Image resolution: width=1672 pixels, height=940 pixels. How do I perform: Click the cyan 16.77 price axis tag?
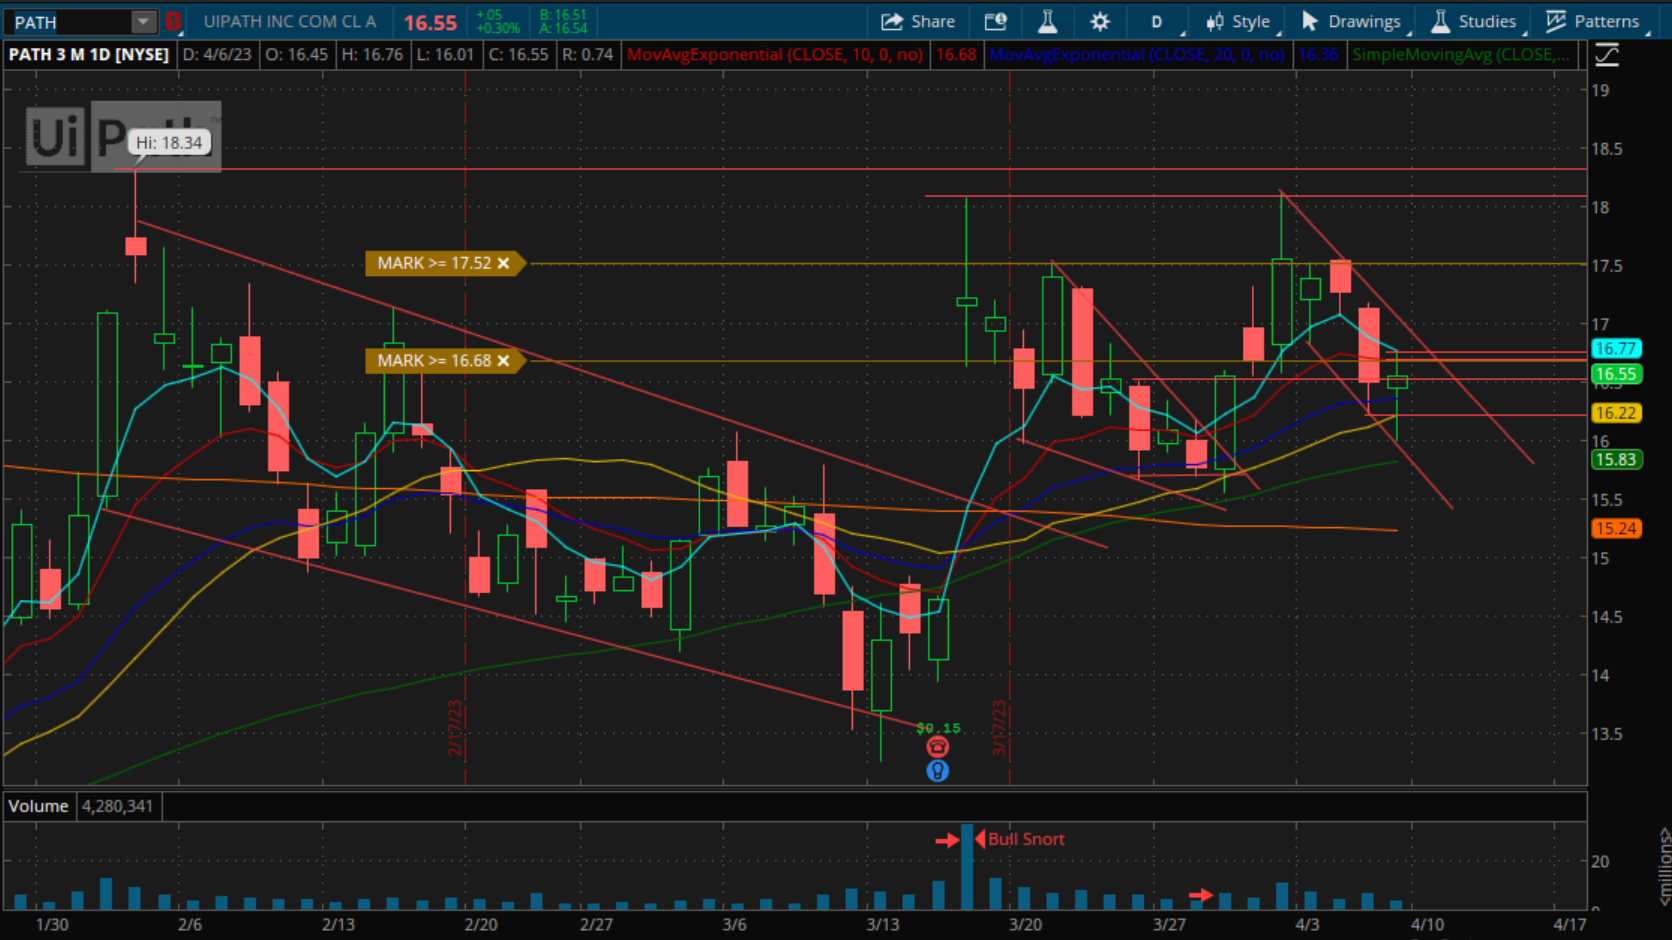1615,349
